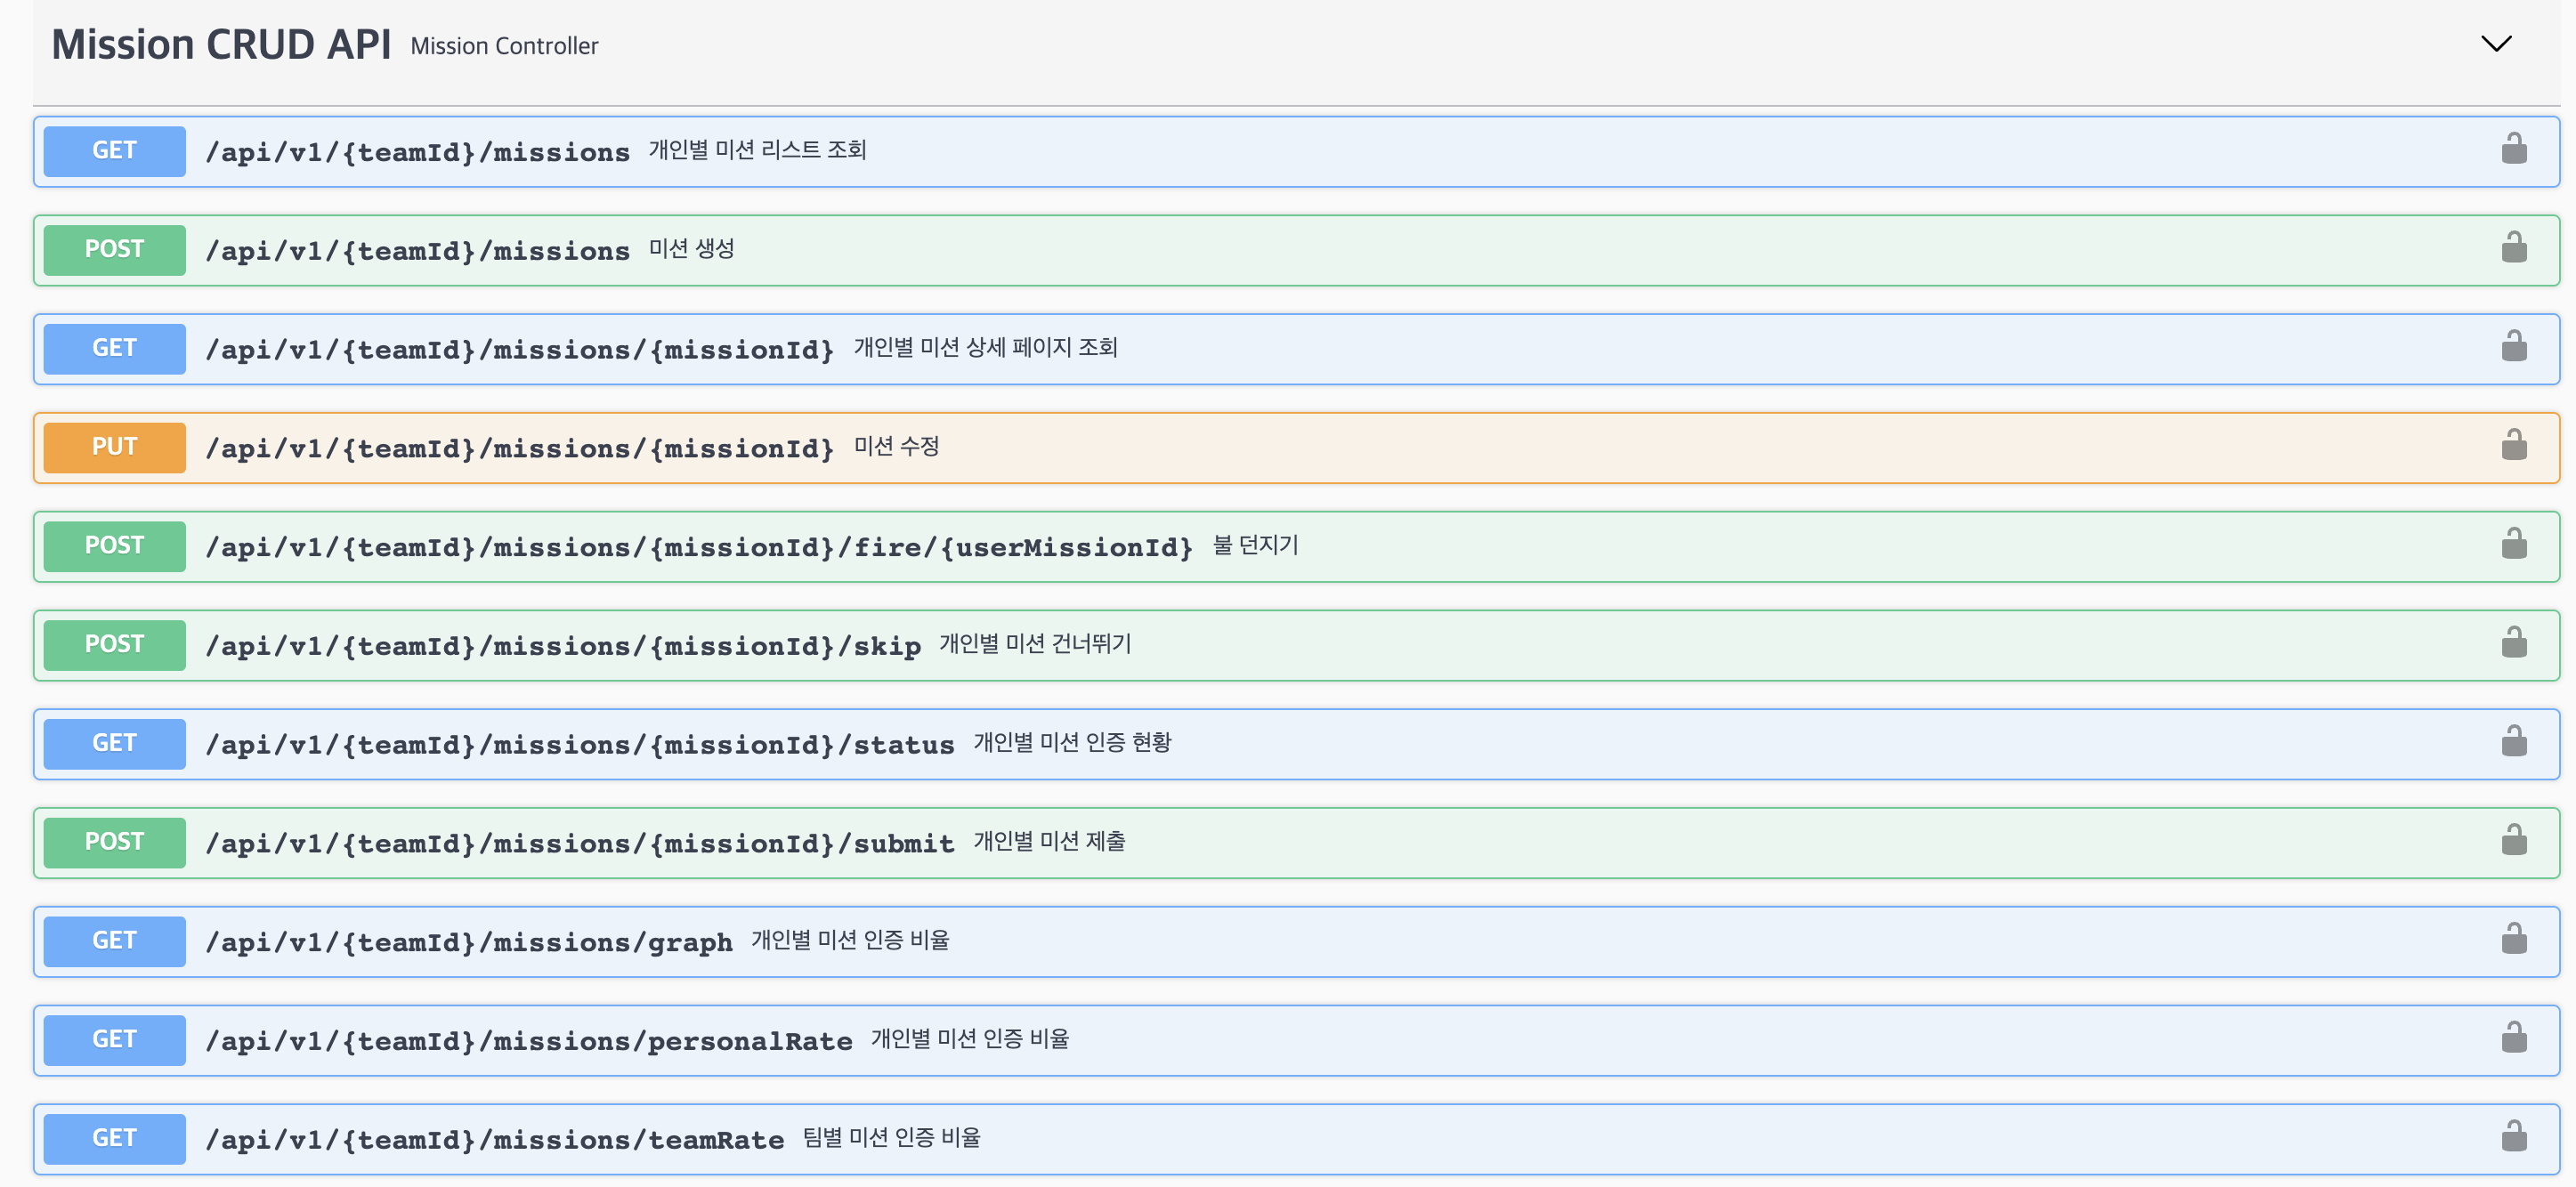Expand the 개인별 미션 상세 페이지 조회 operation
Image resolution: width=2576 pixels, height=1187 pixels.
point(984,348)
